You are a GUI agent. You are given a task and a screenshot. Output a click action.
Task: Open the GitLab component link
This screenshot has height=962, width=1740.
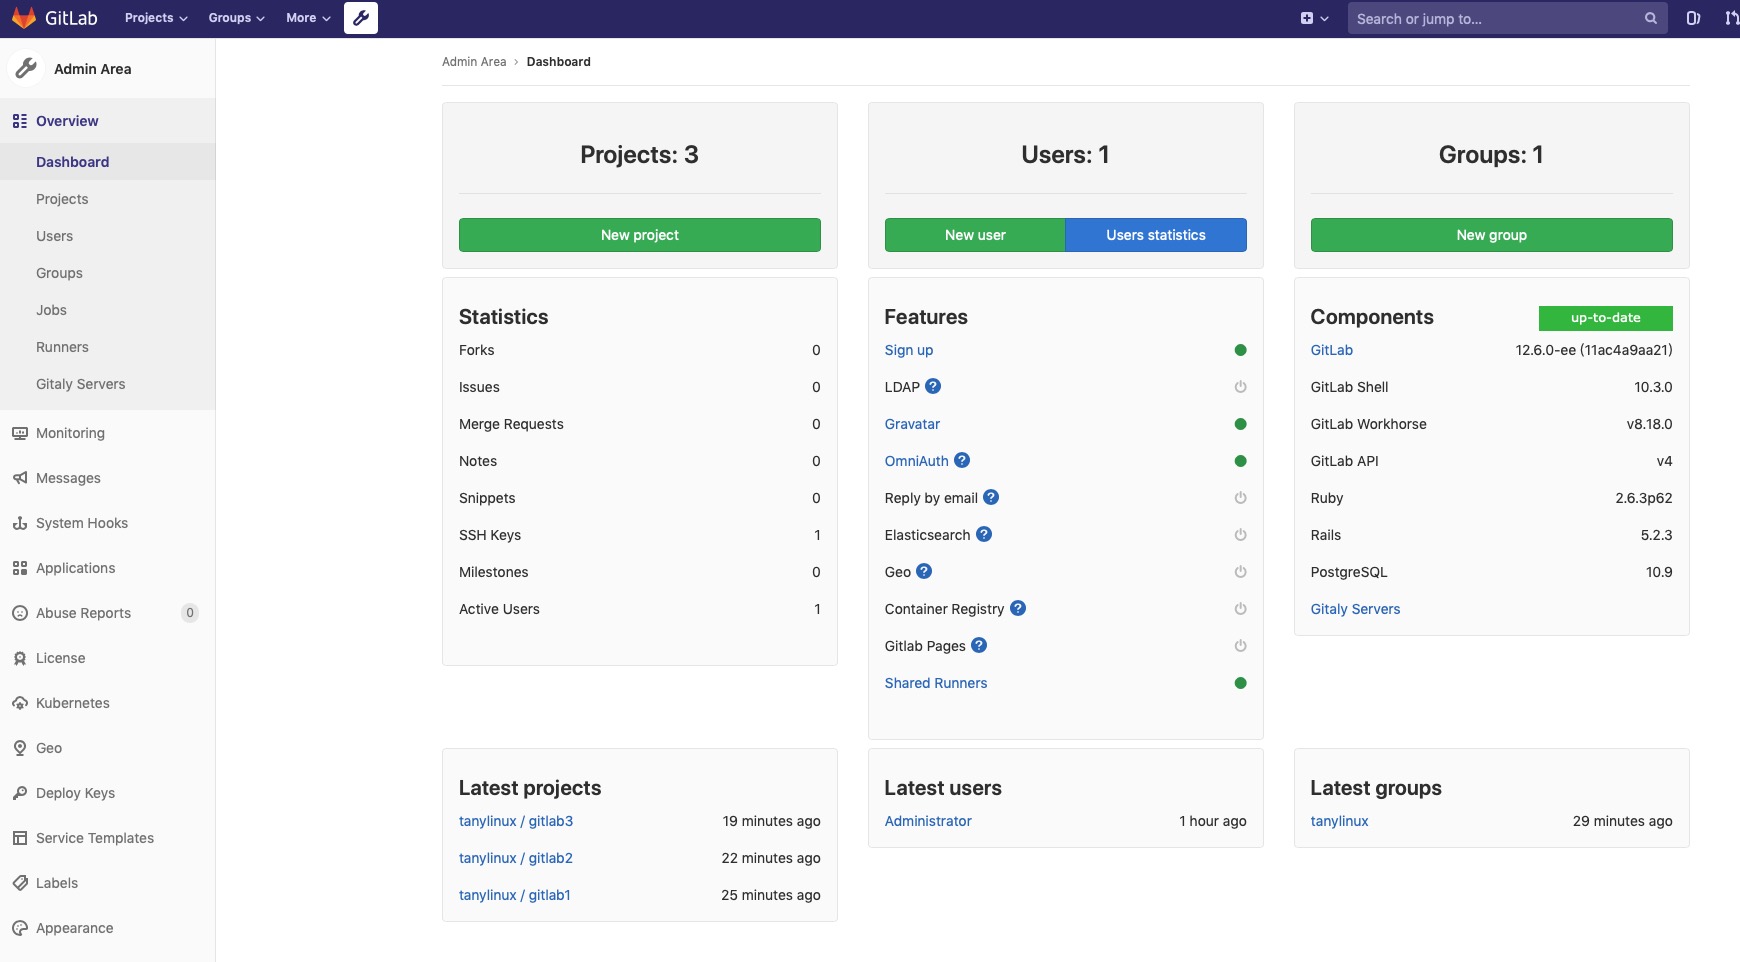1331,350
